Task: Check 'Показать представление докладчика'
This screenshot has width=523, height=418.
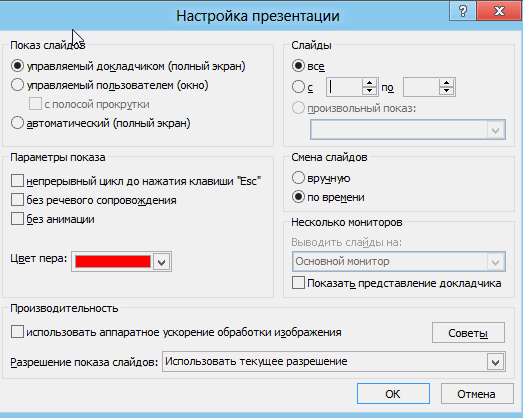Action: click(x=298, y=283)
